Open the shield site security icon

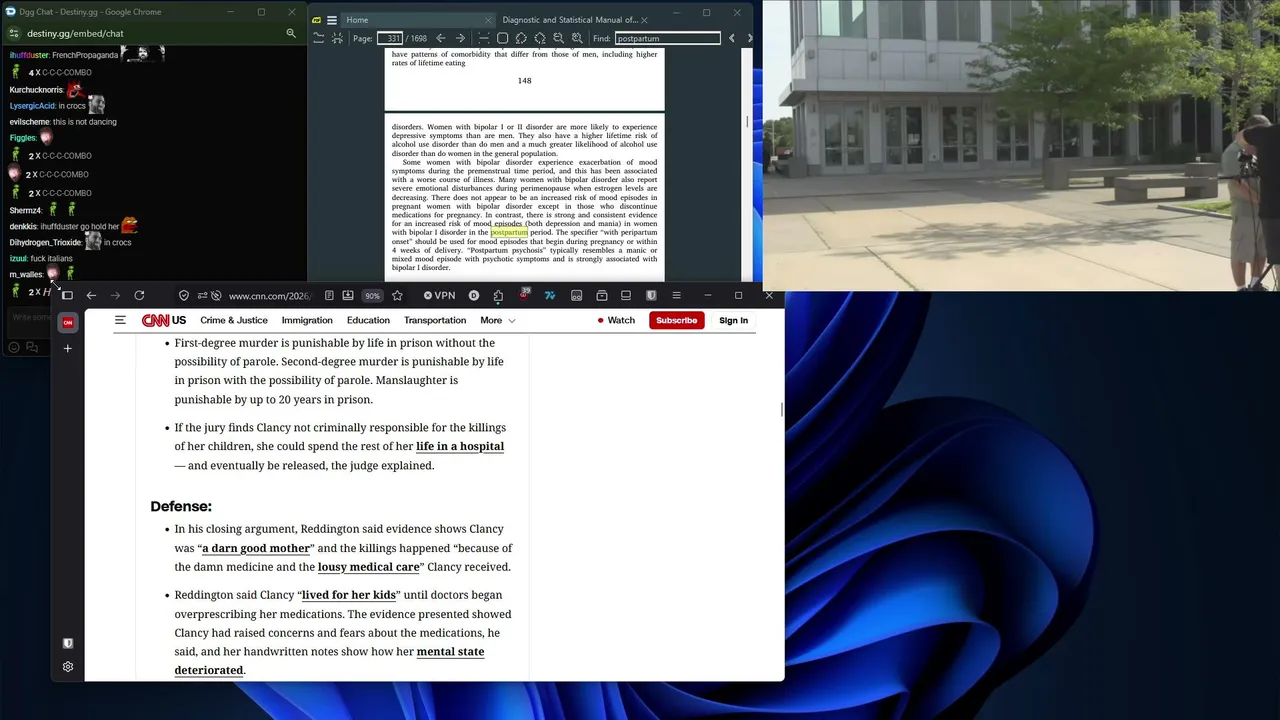pyautogui.click(x=184, y=296)
